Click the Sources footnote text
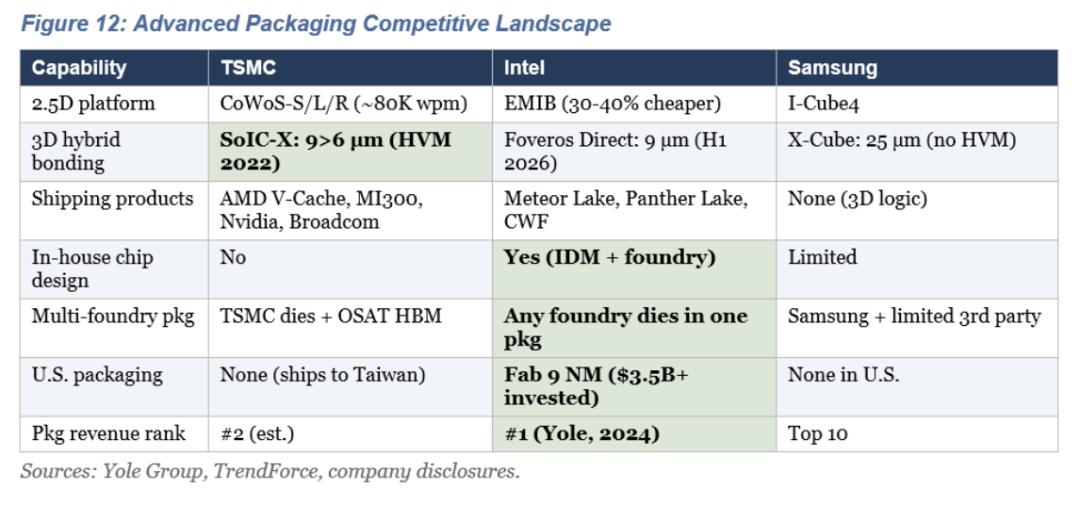1080x520 pixels. click(270, 471)
